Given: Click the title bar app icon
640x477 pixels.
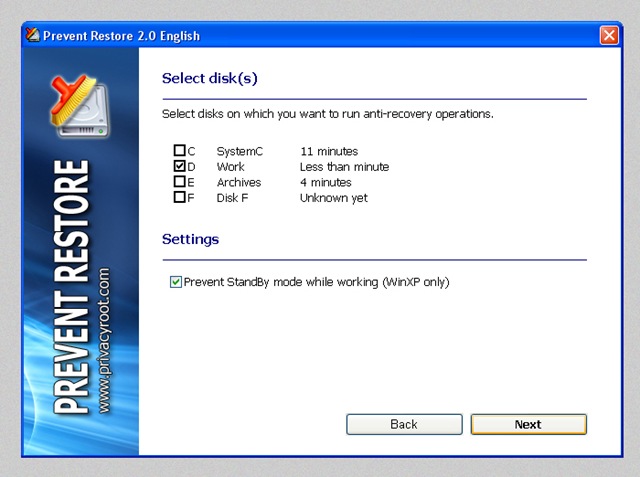Looking at the screenshot, I should pyautogui.click(x=33, y=35).
